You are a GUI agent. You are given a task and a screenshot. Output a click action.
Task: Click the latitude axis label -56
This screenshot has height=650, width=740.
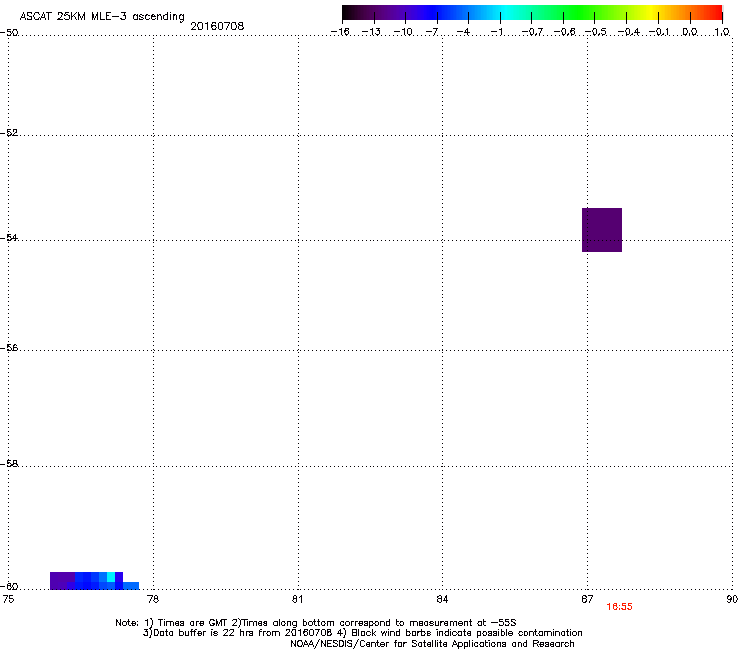(x=9, y=347)
